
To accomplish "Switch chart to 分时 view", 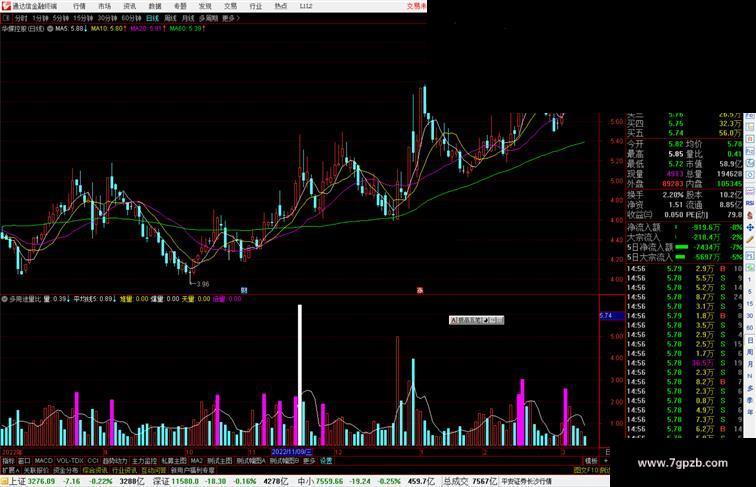I will 21,18.
